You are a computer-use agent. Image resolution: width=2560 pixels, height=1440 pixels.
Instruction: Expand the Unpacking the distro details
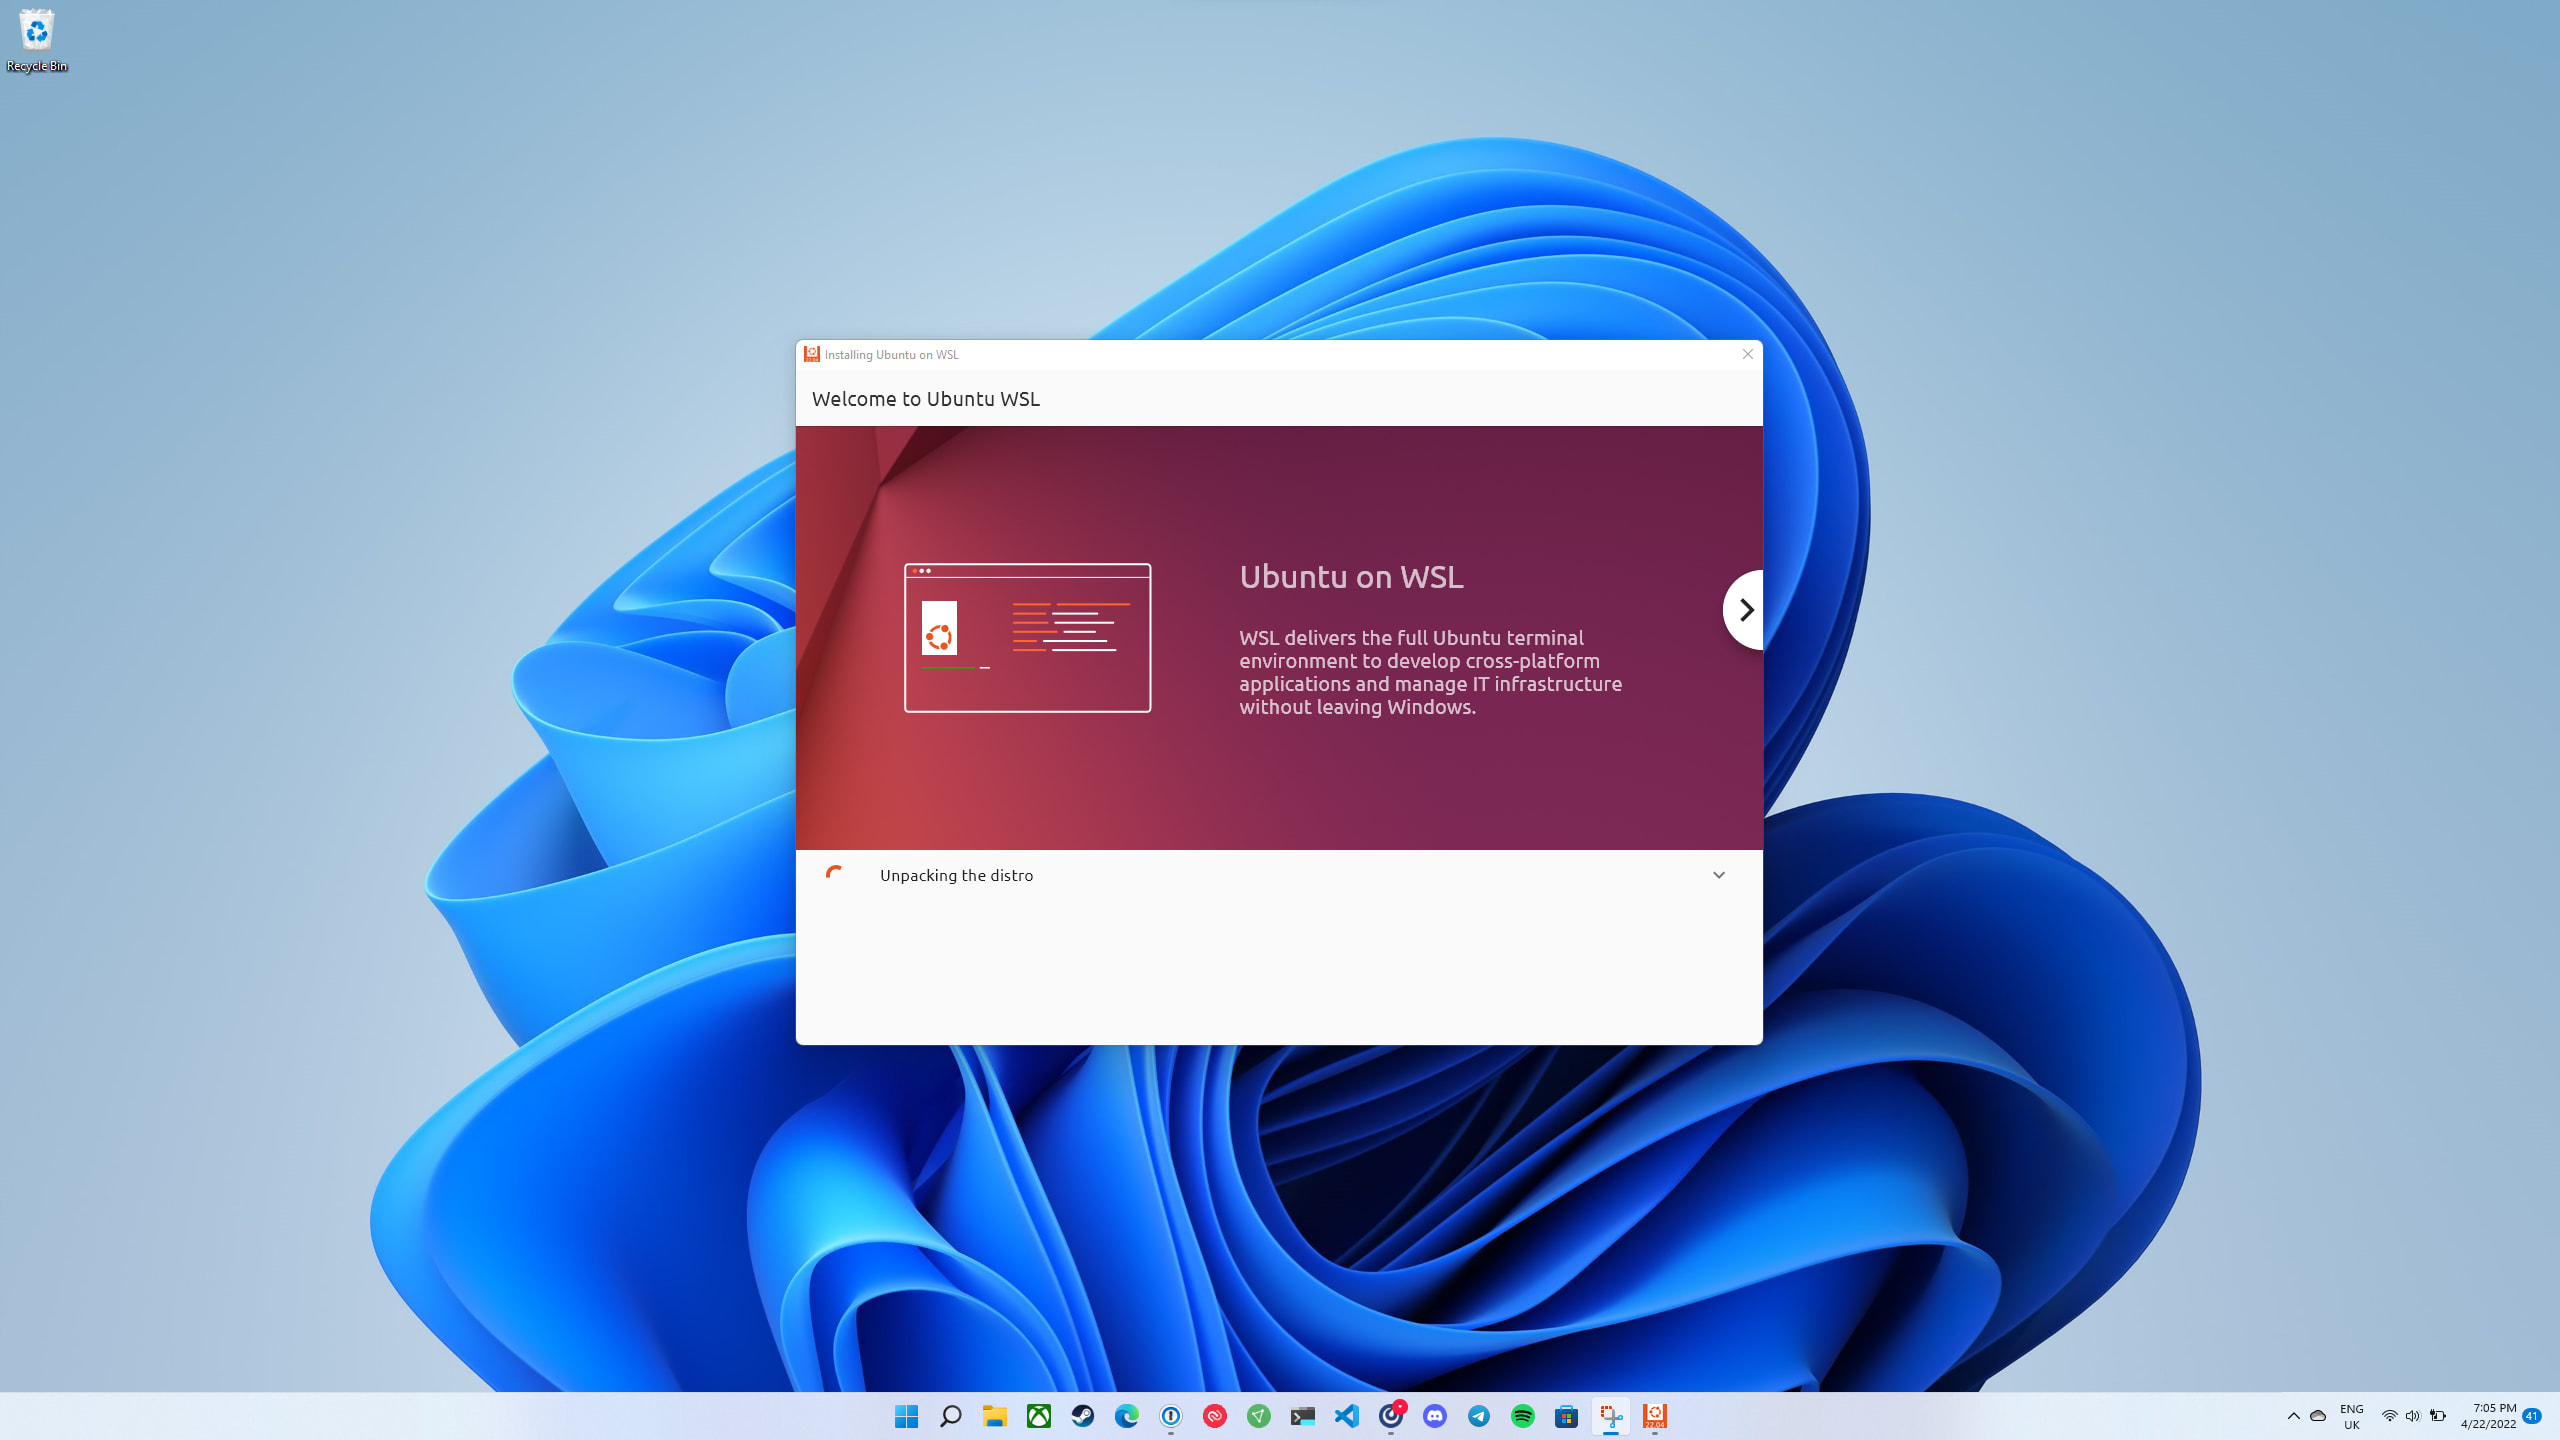point(1719,875)
